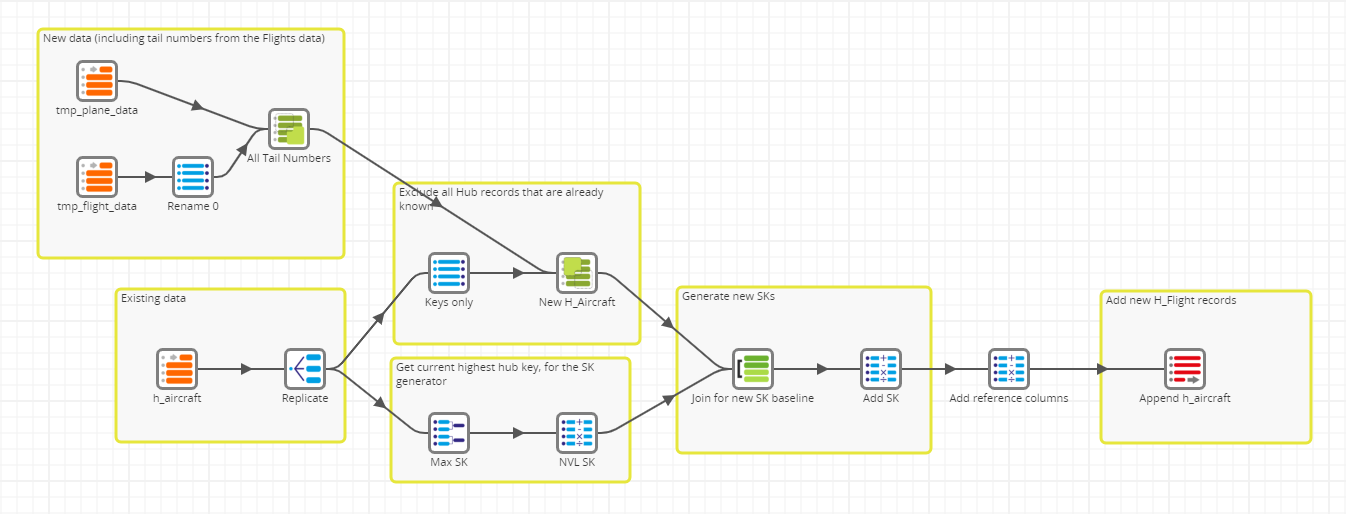Click the 'Max SK' label text
Screen dimensions: 1346x514
coord(449,462)
